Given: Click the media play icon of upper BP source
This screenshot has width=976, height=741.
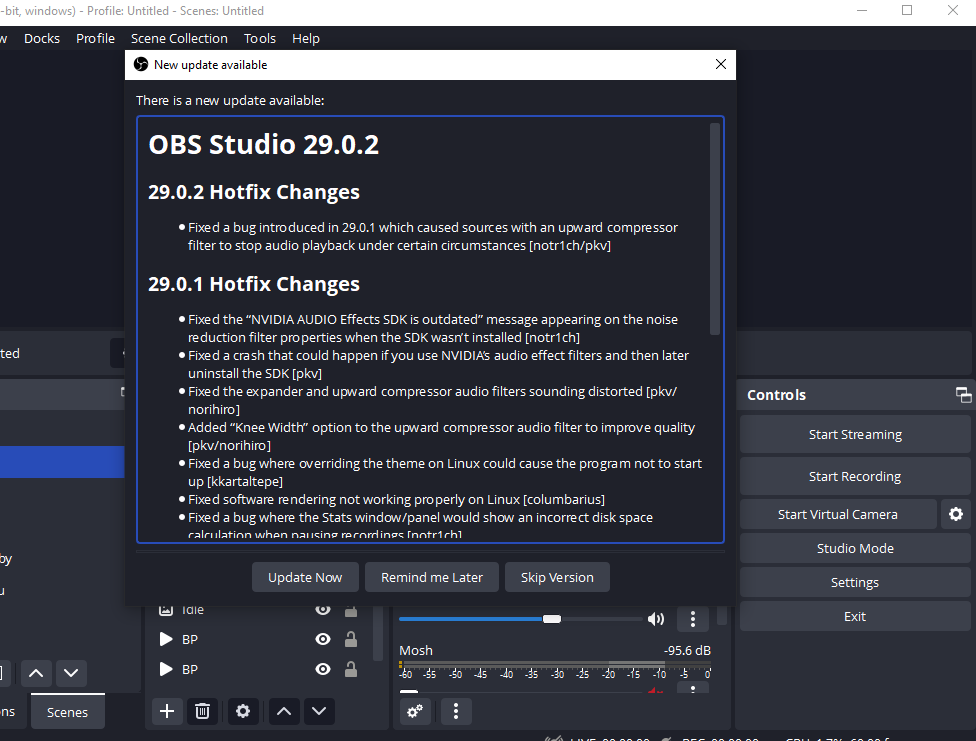Looking at the screenshot, I should point(166,640).
